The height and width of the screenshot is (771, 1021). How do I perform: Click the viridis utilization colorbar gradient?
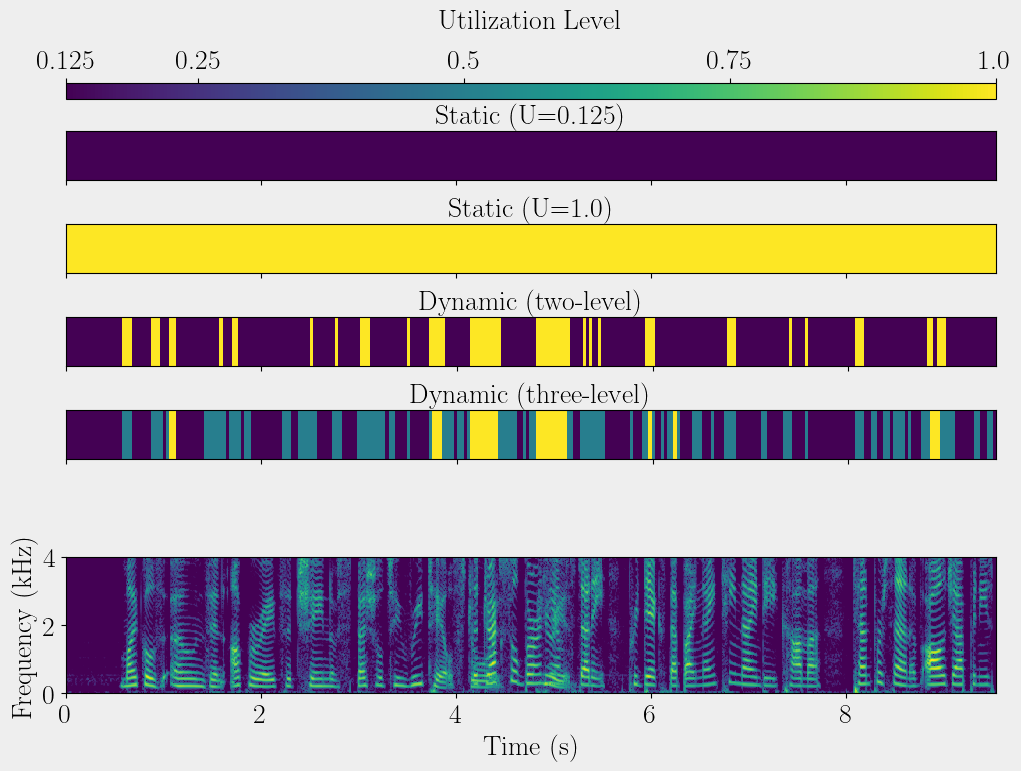(531, 91)
